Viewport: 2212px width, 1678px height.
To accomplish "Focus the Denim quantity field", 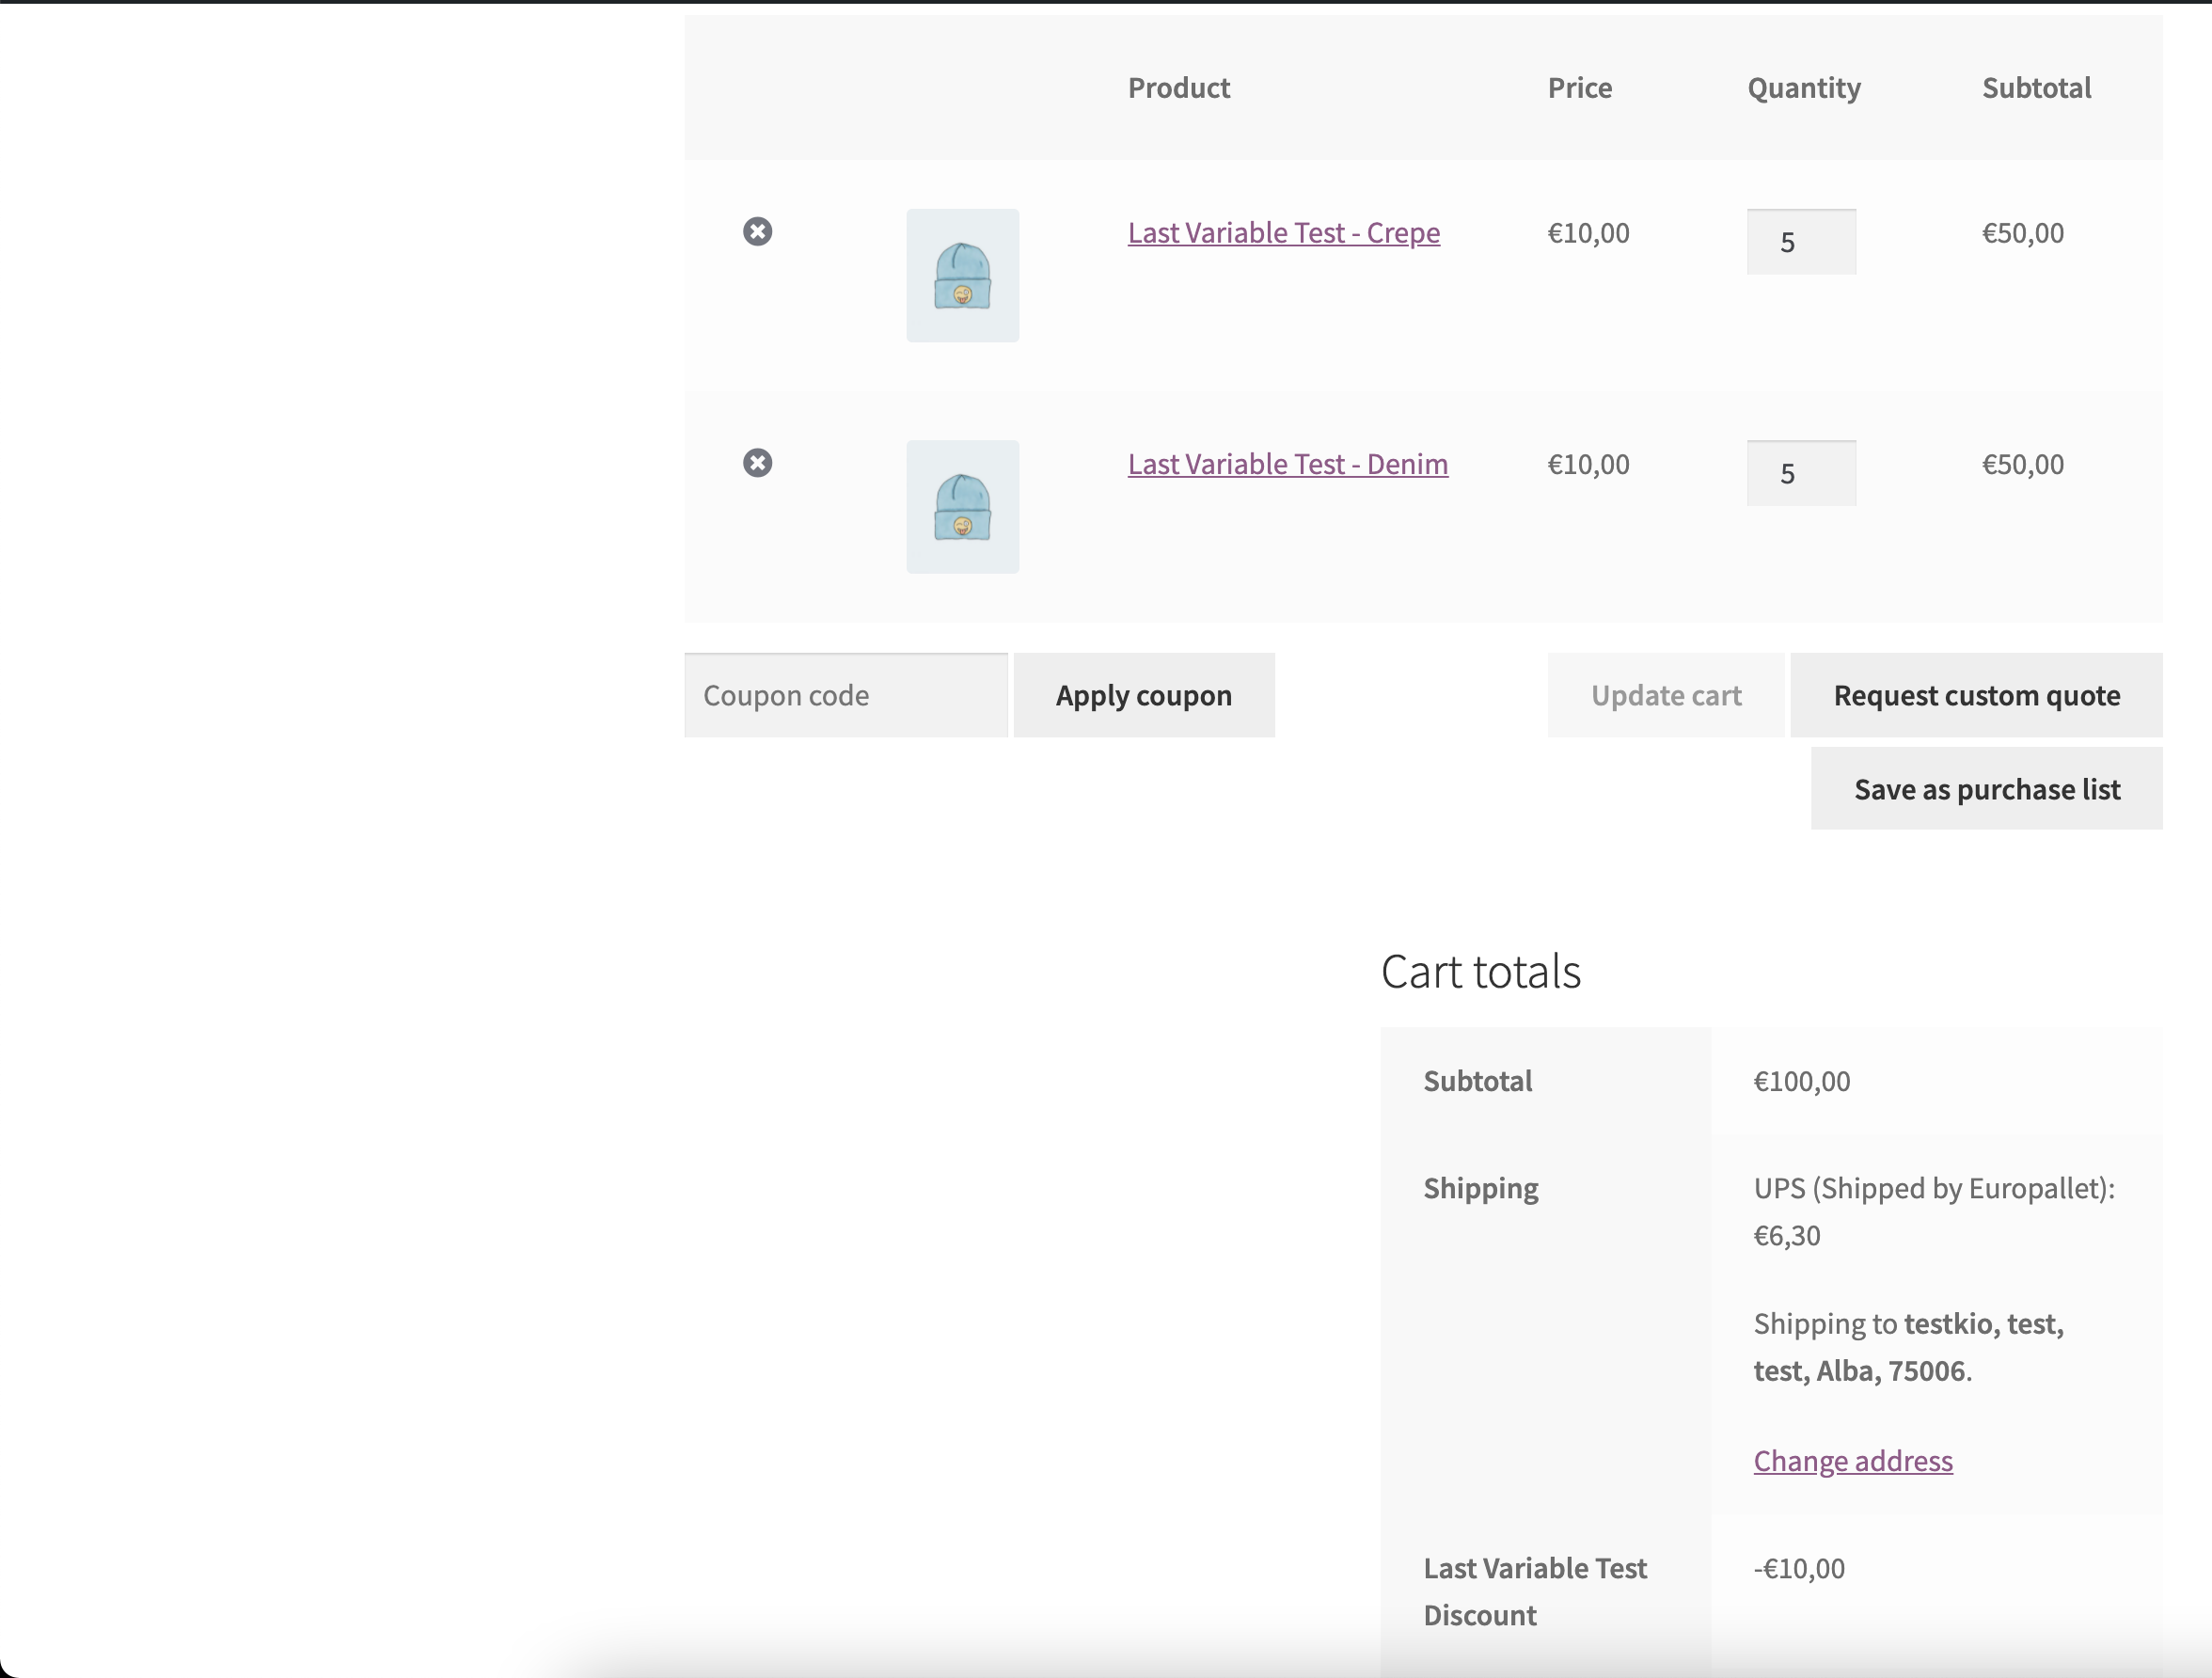I will (x=1800, y=472).
